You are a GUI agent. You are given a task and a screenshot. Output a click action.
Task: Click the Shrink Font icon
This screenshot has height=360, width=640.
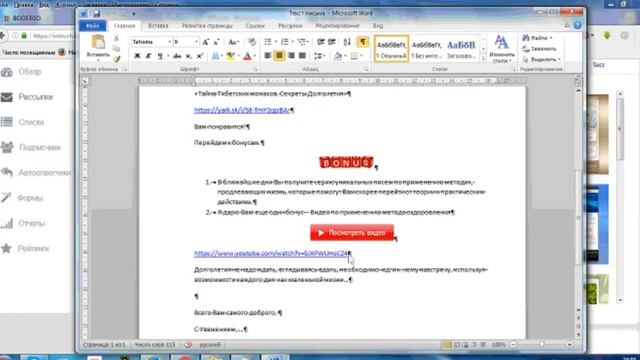pyautogui.click(x=216, y=42)
